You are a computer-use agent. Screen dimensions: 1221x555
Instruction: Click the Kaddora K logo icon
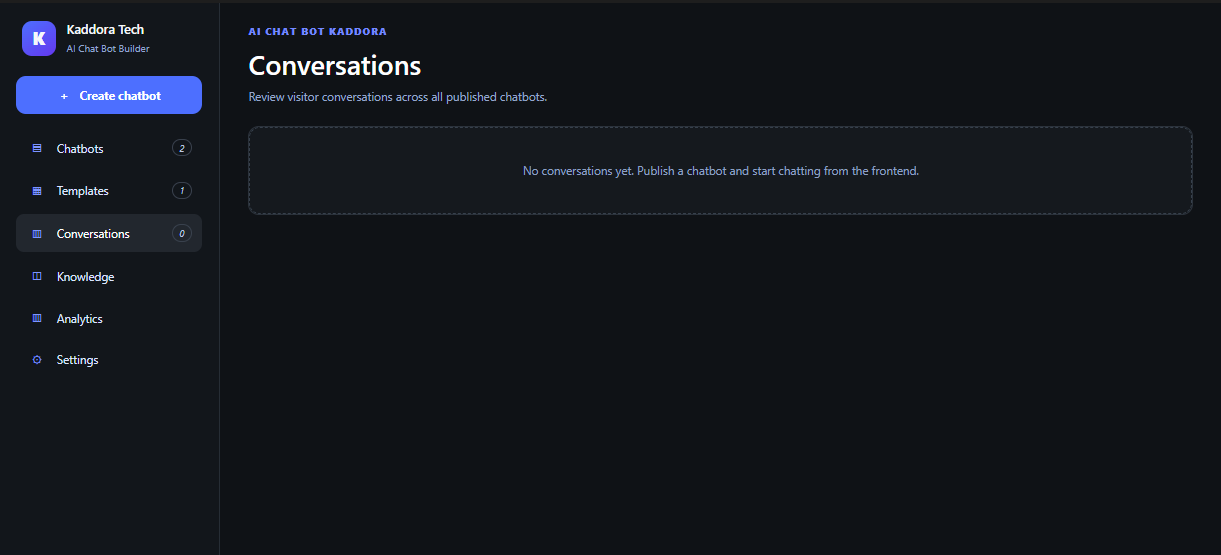[x=39, y=38]
